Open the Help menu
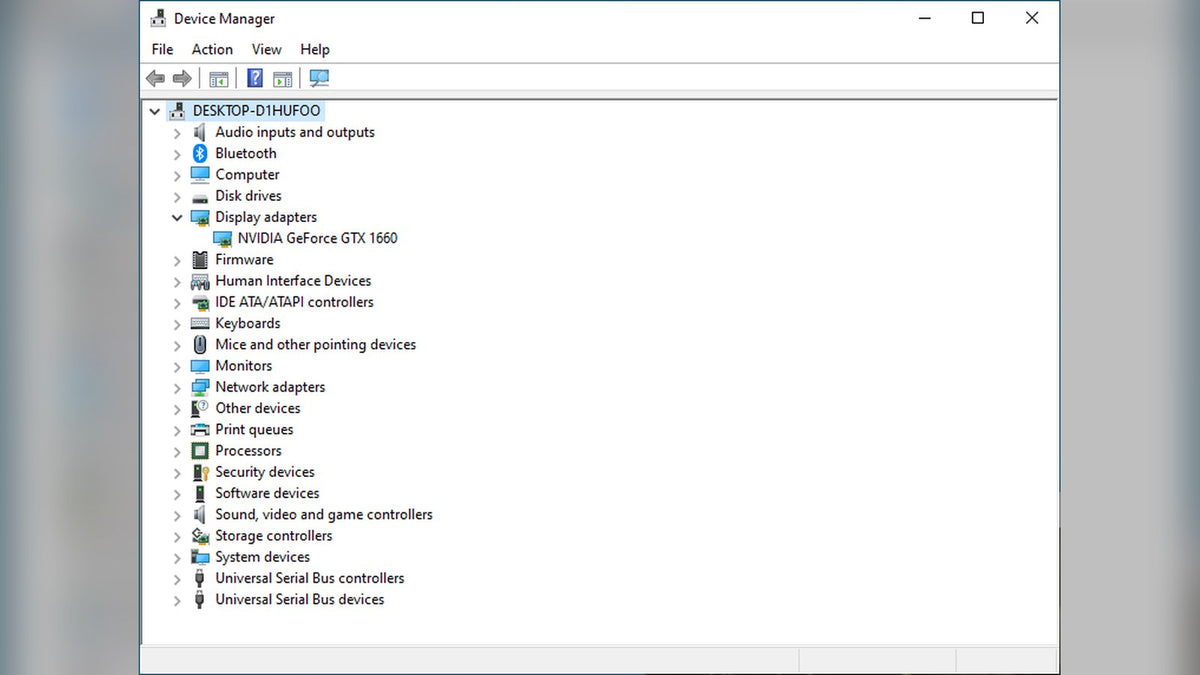1200x675 pixels. tap(315, 49)
